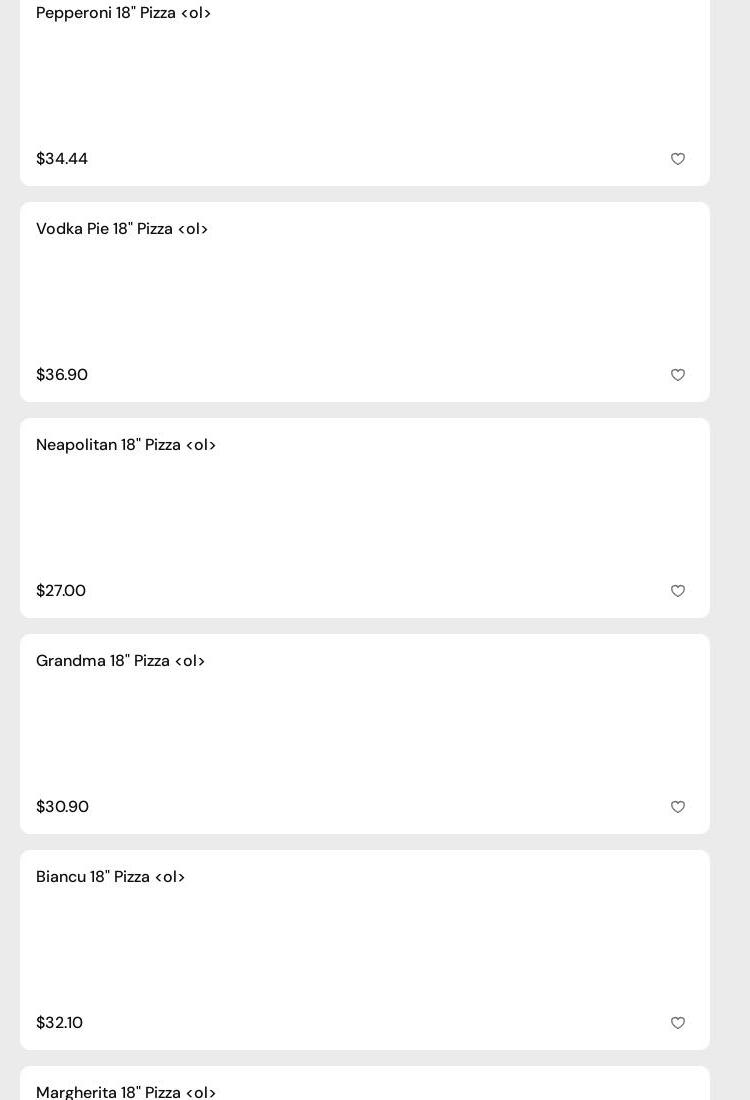Open the Pepperoni 18" Pizza title
Viewport: 750px width, 1100px height.
(124, 13)
